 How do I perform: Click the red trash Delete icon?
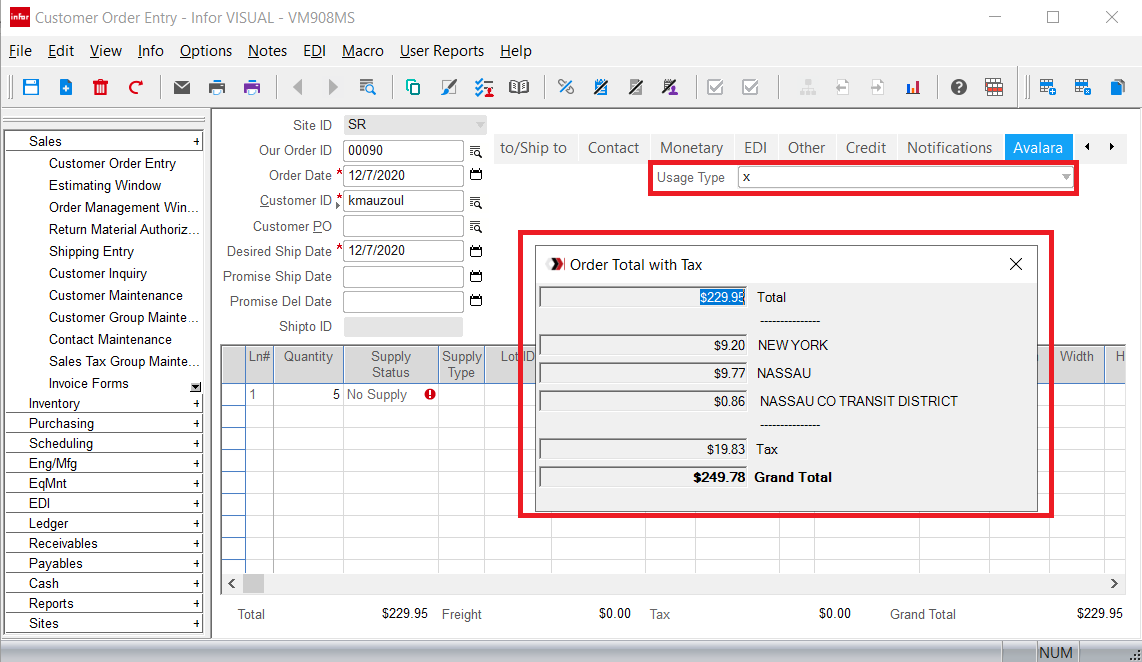[x=101, y=87]
